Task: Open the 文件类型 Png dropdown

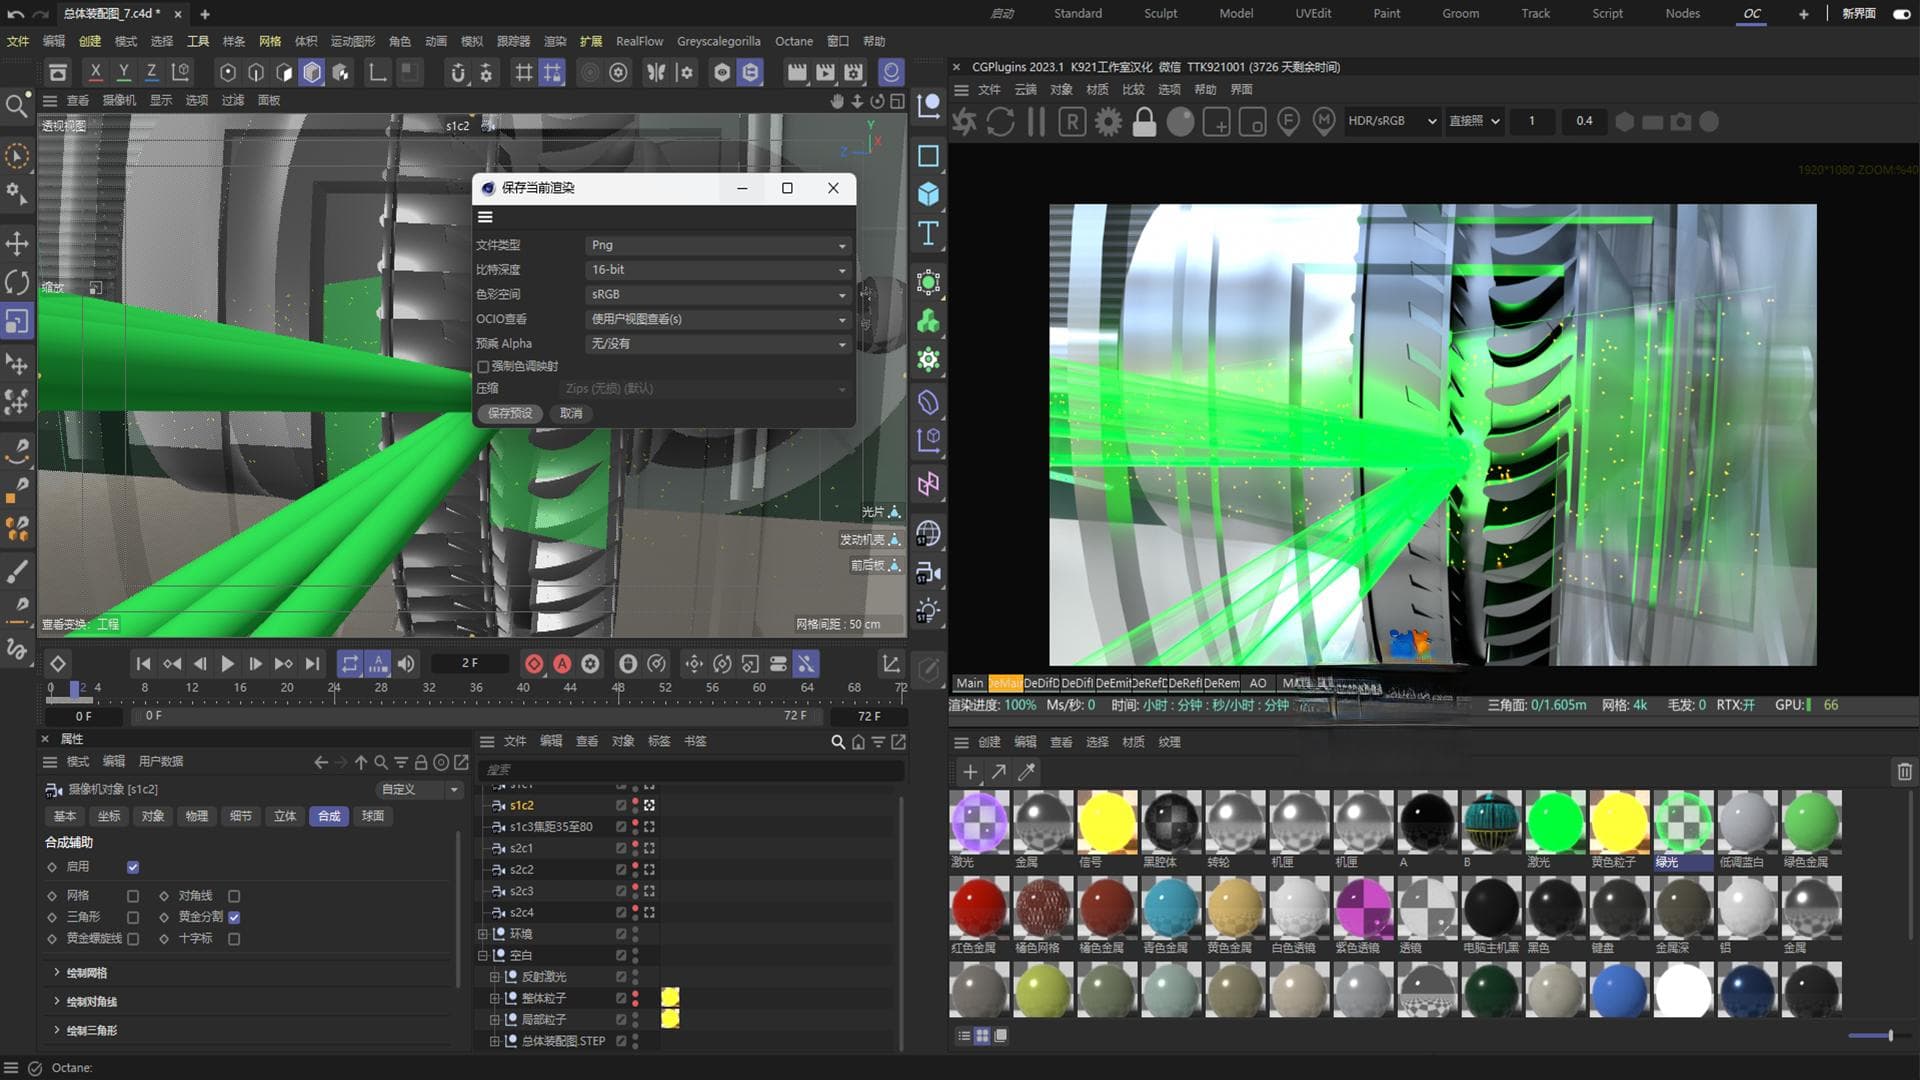Action: 717,245
